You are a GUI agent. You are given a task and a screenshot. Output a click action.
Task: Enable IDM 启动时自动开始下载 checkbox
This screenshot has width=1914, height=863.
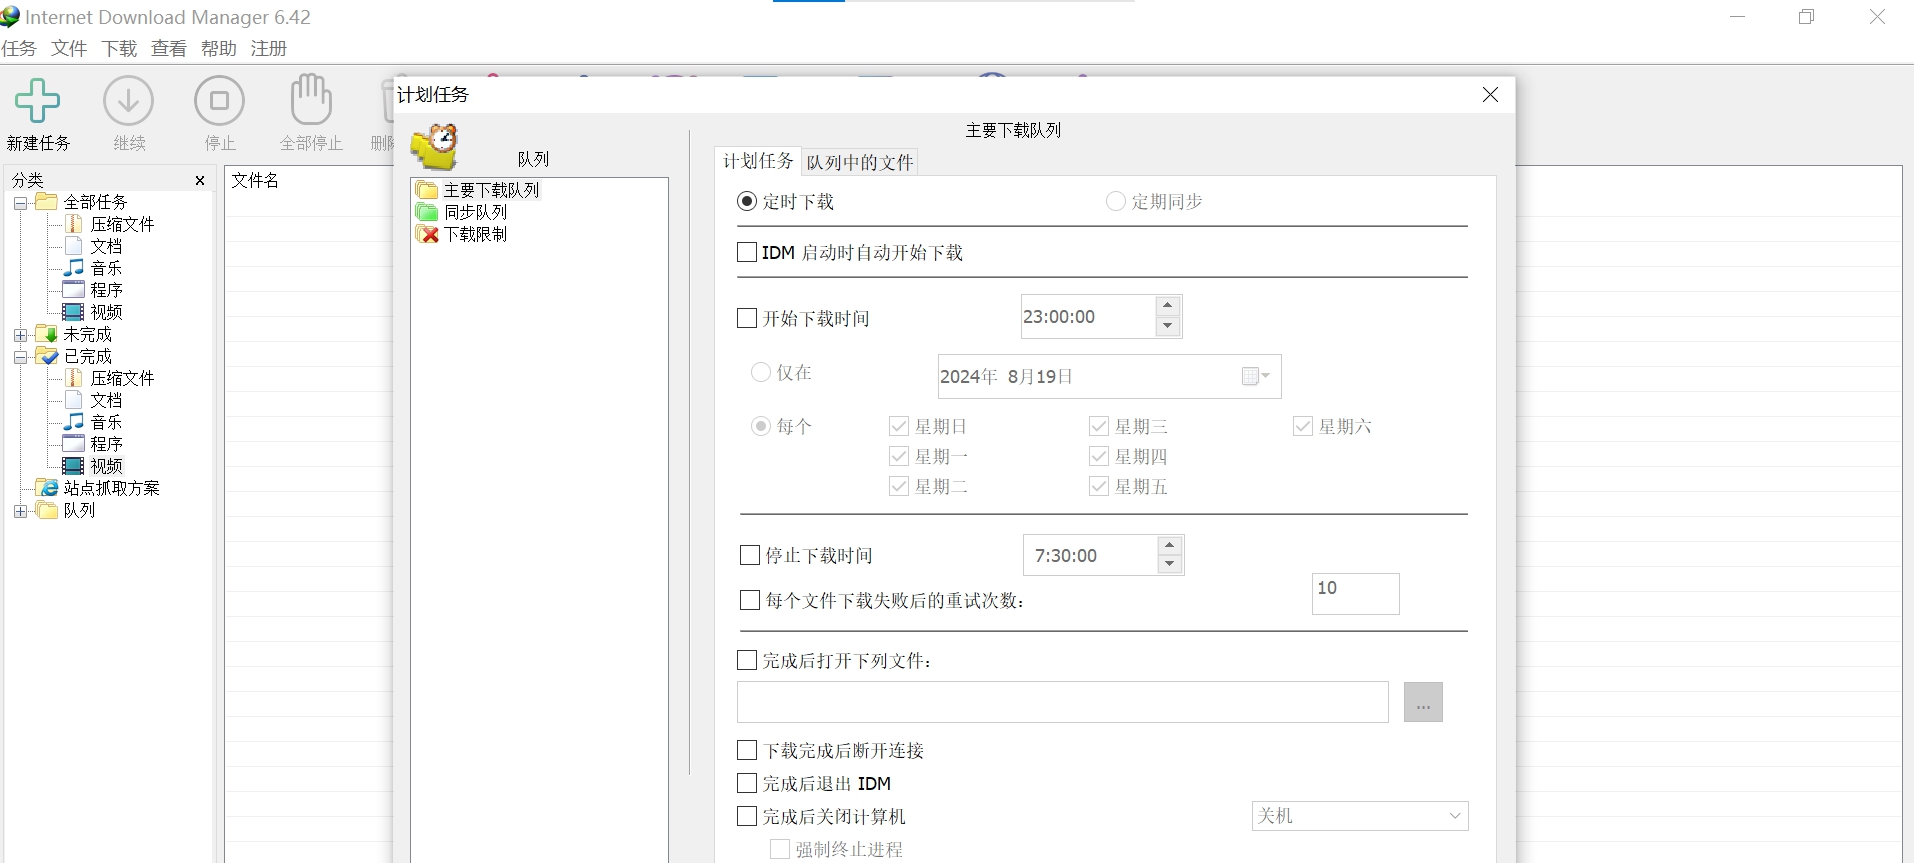click(747, 253)
